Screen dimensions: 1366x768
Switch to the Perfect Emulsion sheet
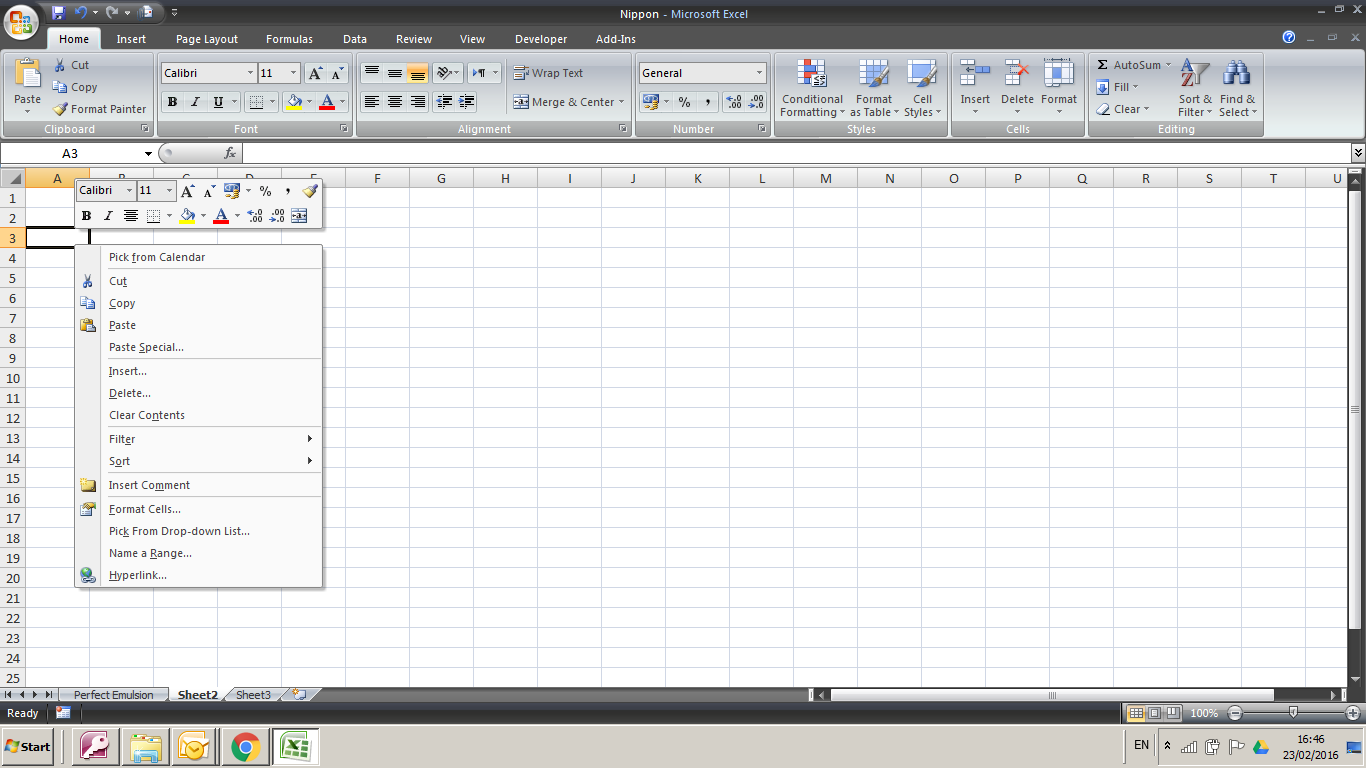click(114, 695)
